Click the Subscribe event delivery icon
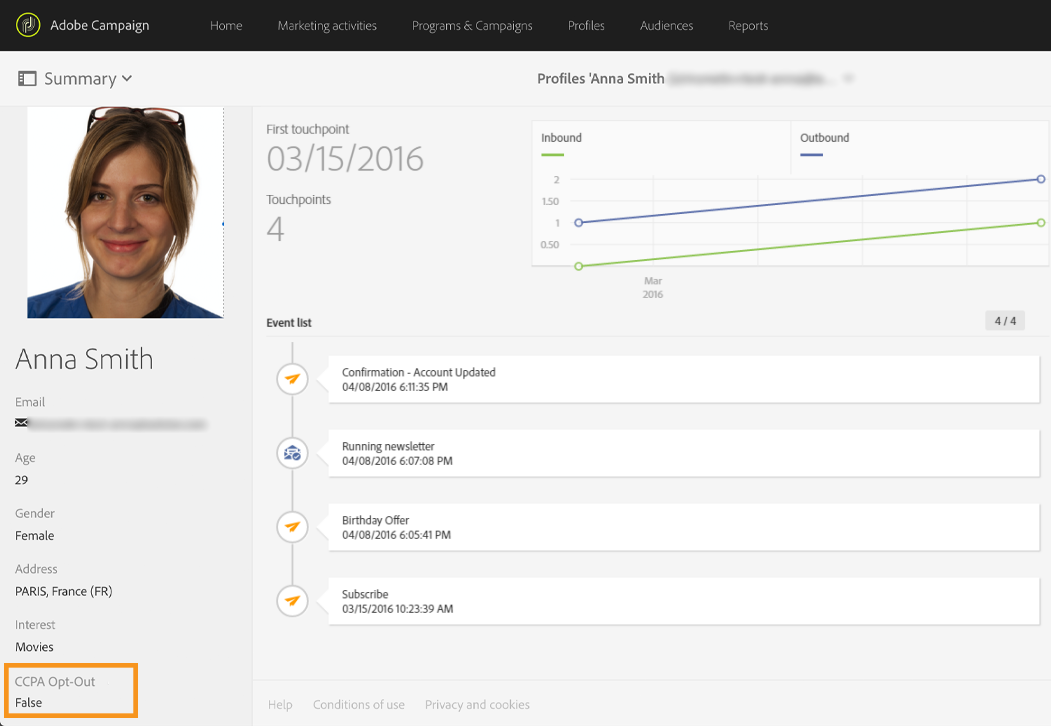1051x726 pixels. point(292,601)
